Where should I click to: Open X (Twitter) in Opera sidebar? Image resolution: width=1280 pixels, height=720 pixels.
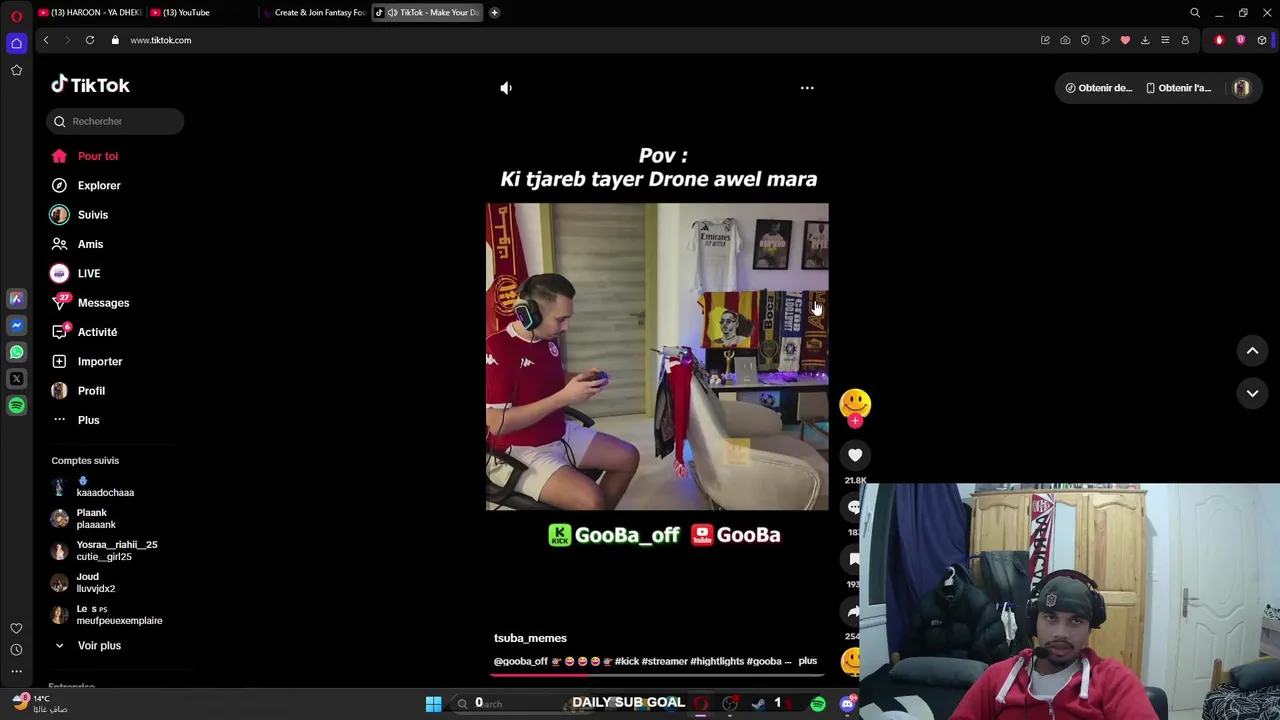[16, 379]
